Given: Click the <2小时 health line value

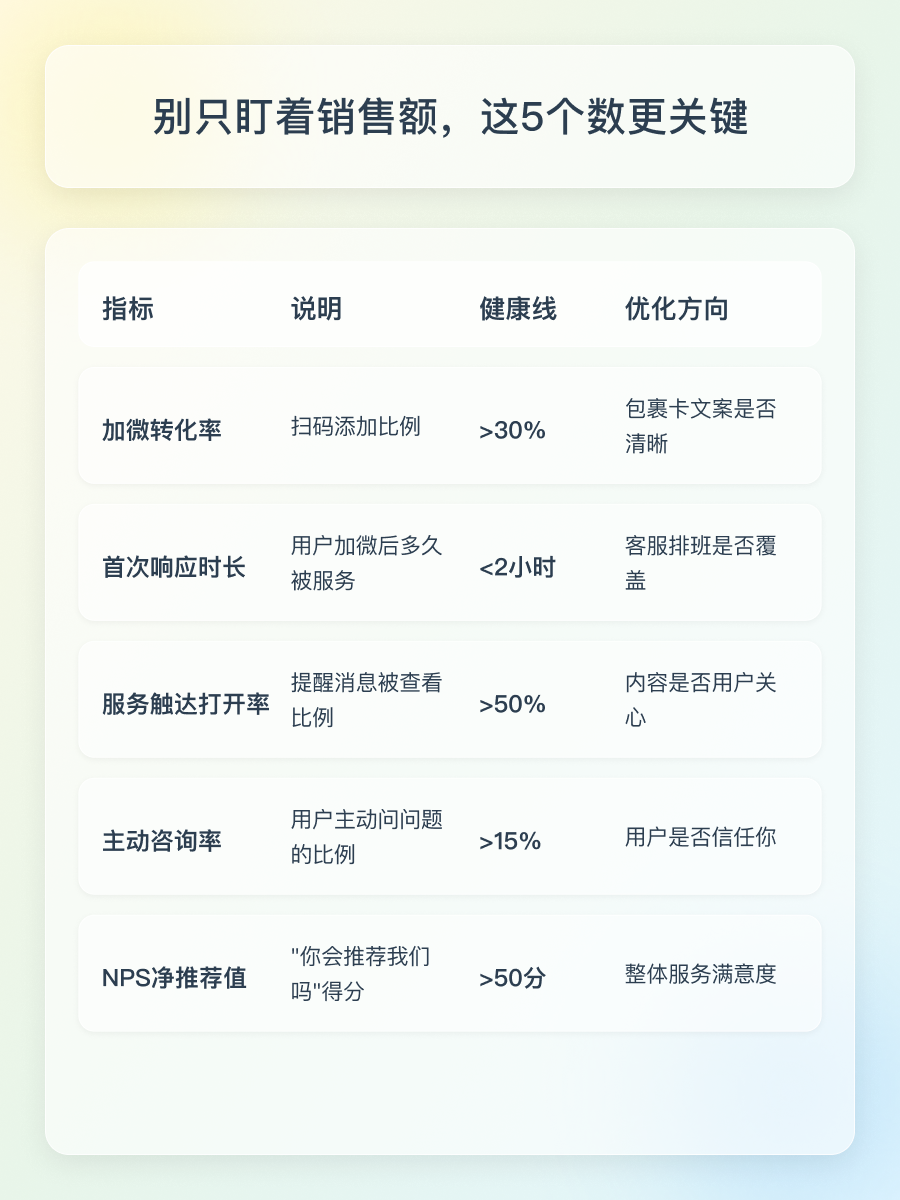Looking at the screenshot, I should 517,568.
